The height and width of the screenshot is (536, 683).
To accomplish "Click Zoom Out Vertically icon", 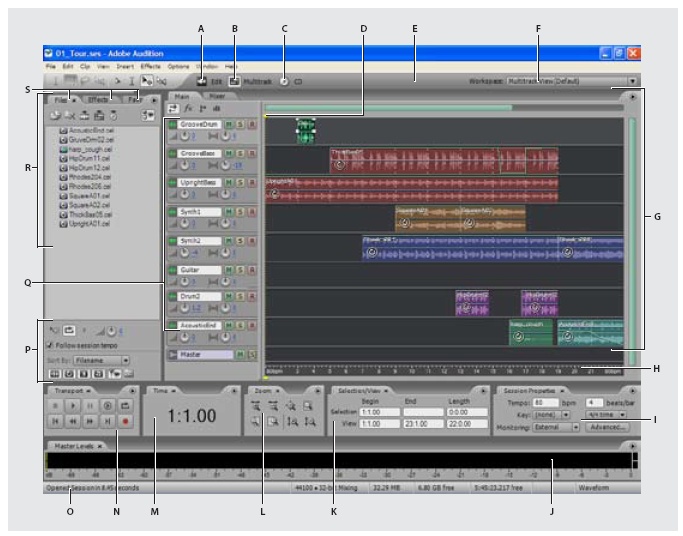I will 310,421.
